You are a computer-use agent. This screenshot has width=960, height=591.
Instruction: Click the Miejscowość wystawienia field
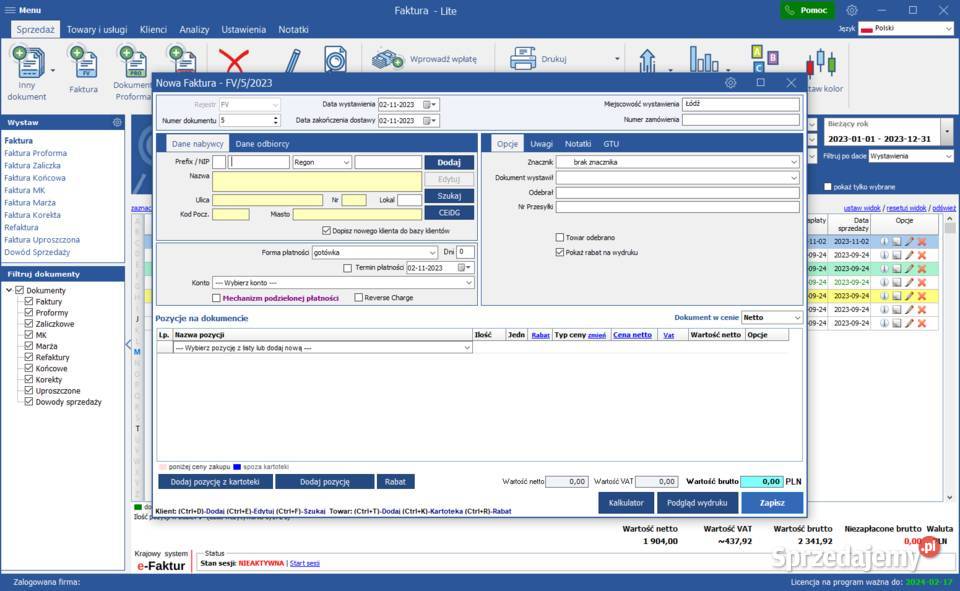[x=741, y=105]
